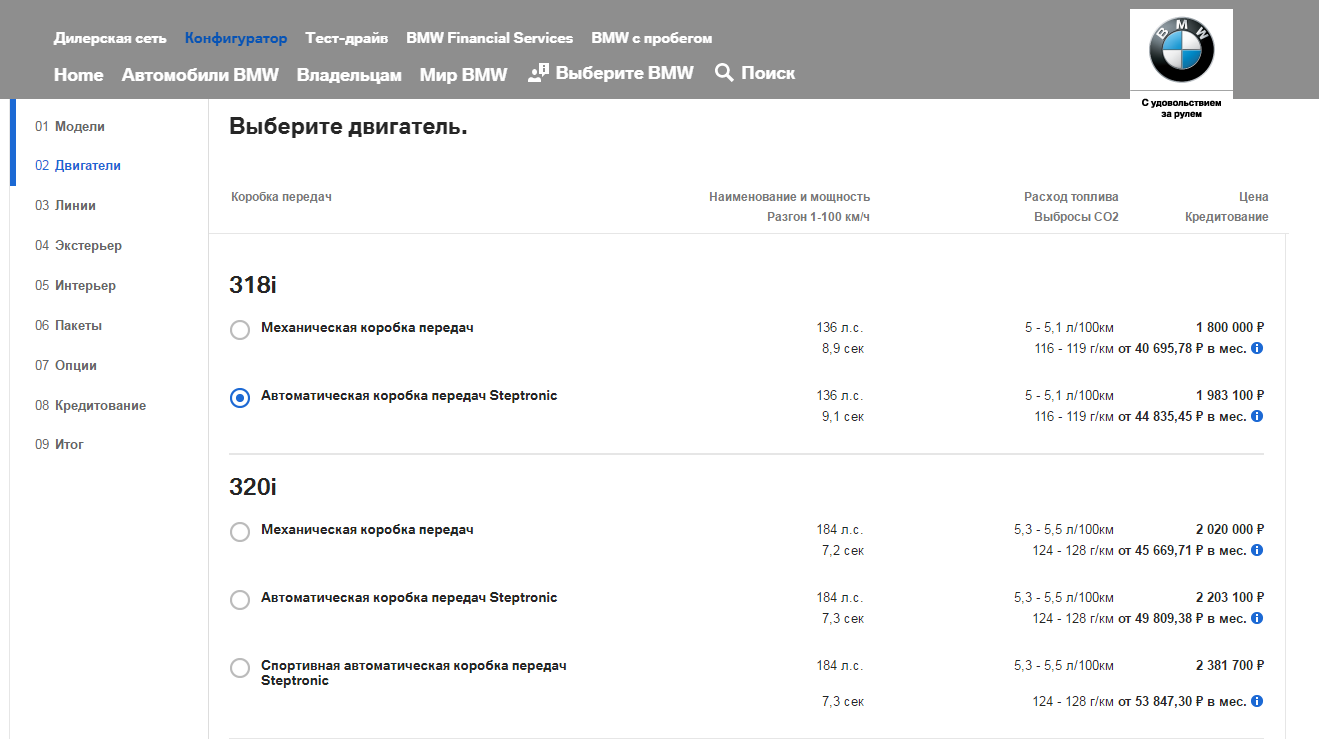Viewport: 1319px width, 739px height.
Task: Open the Тест-драйв link
Action: (x=347, y=38)
